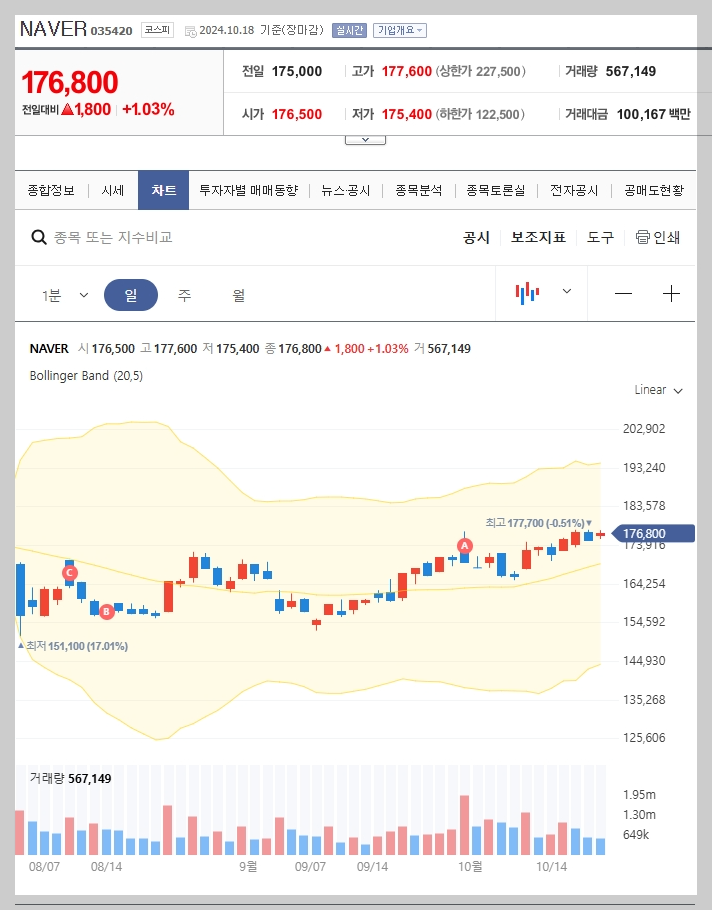Select the 일 (daily) chart view

pyautogui.click(x=131, y=293)
